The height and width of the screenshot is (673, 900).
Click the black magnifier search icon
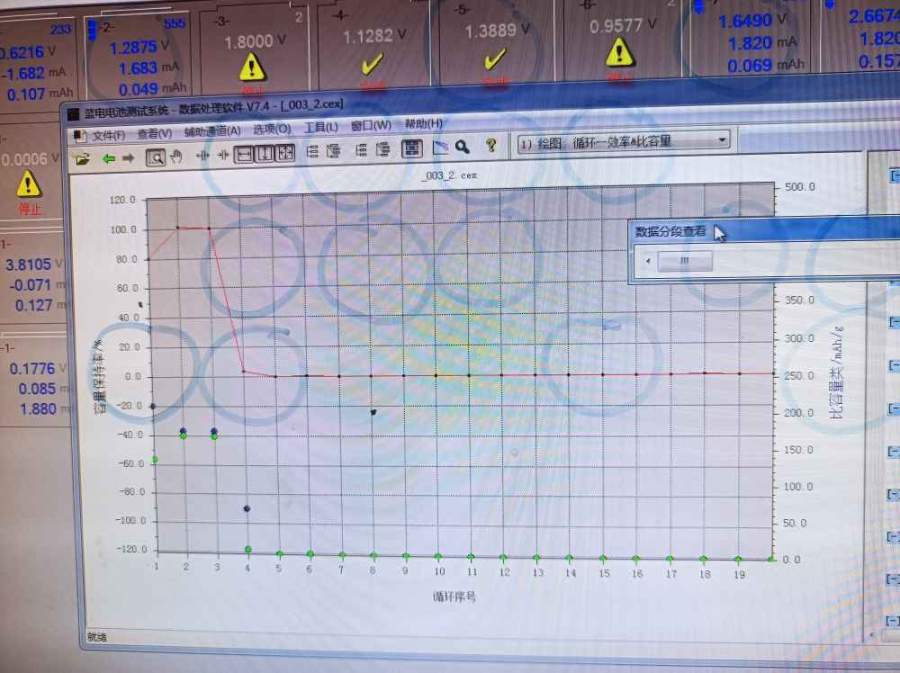(463, 147)
